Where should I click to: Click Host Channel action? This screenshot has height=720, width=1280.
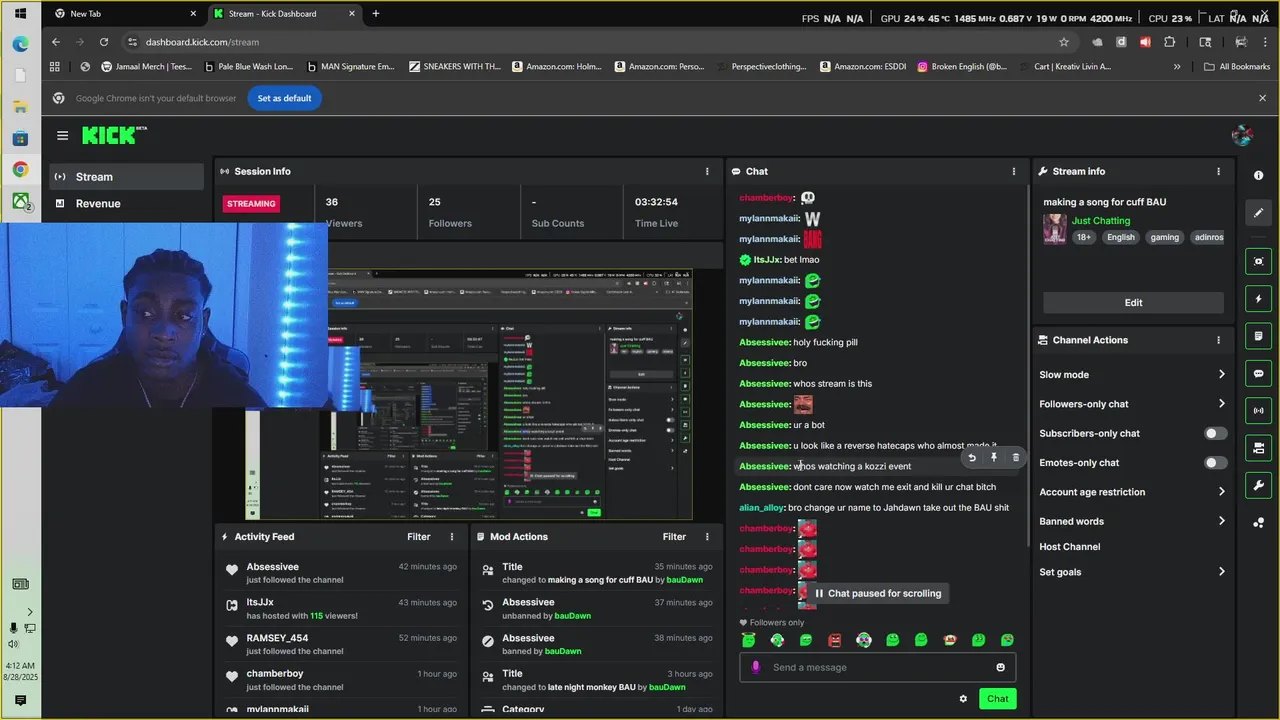(1069, 547)
